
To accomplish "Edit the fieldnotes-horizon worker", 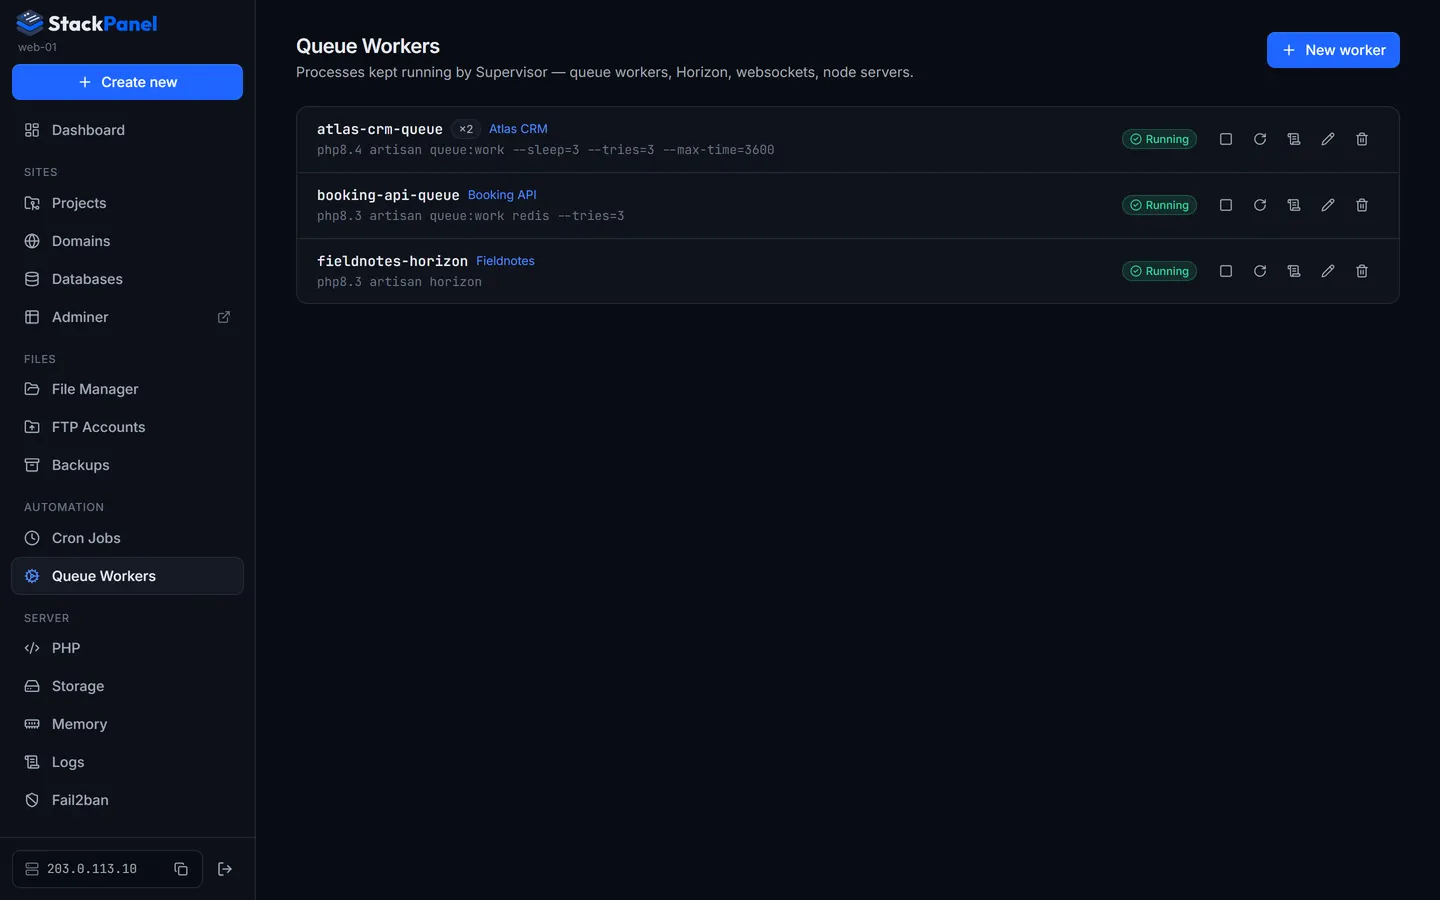I will [x=1328, y=271].
